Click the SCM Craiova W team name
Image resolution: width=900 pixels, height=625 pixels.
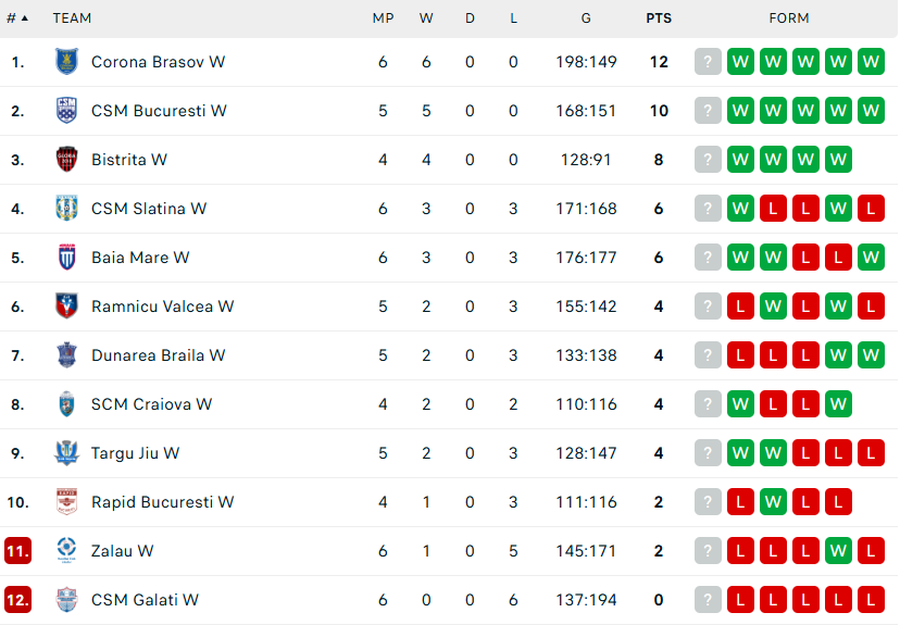(x=151, y=405)
